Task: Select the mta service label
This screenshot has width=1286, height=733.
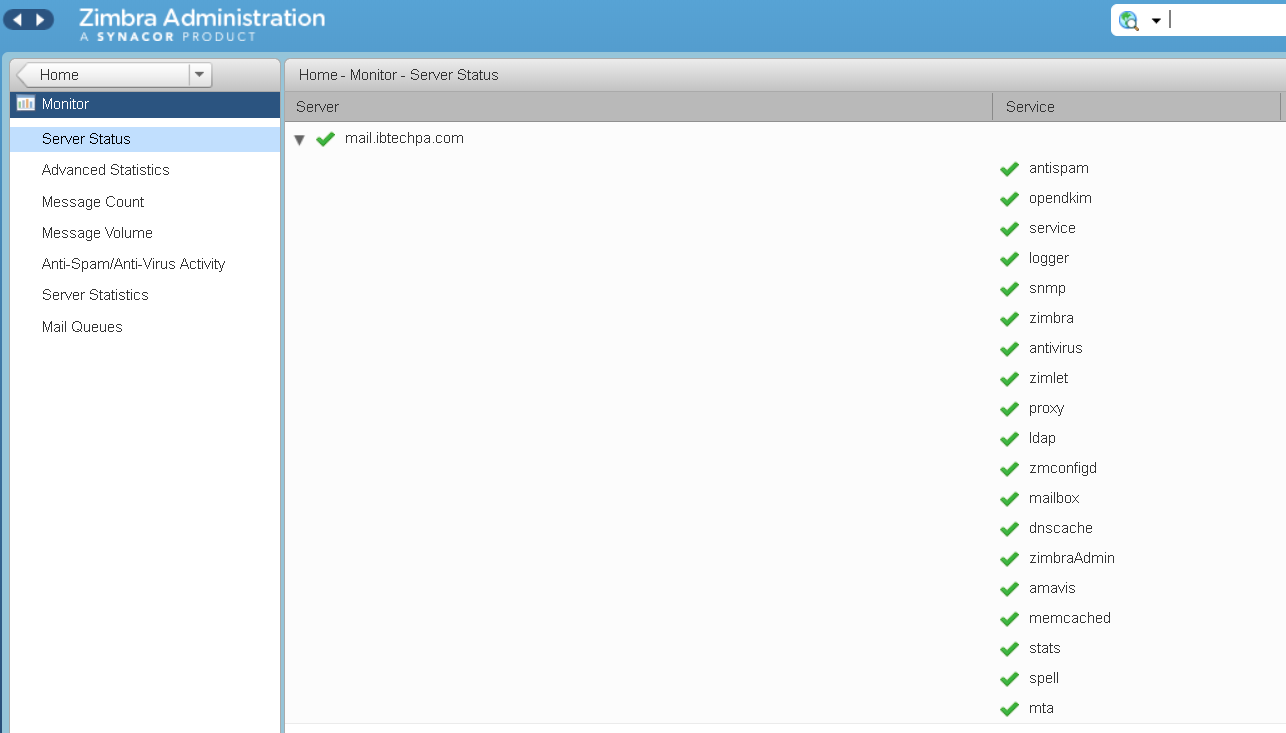Action: 1041,708
